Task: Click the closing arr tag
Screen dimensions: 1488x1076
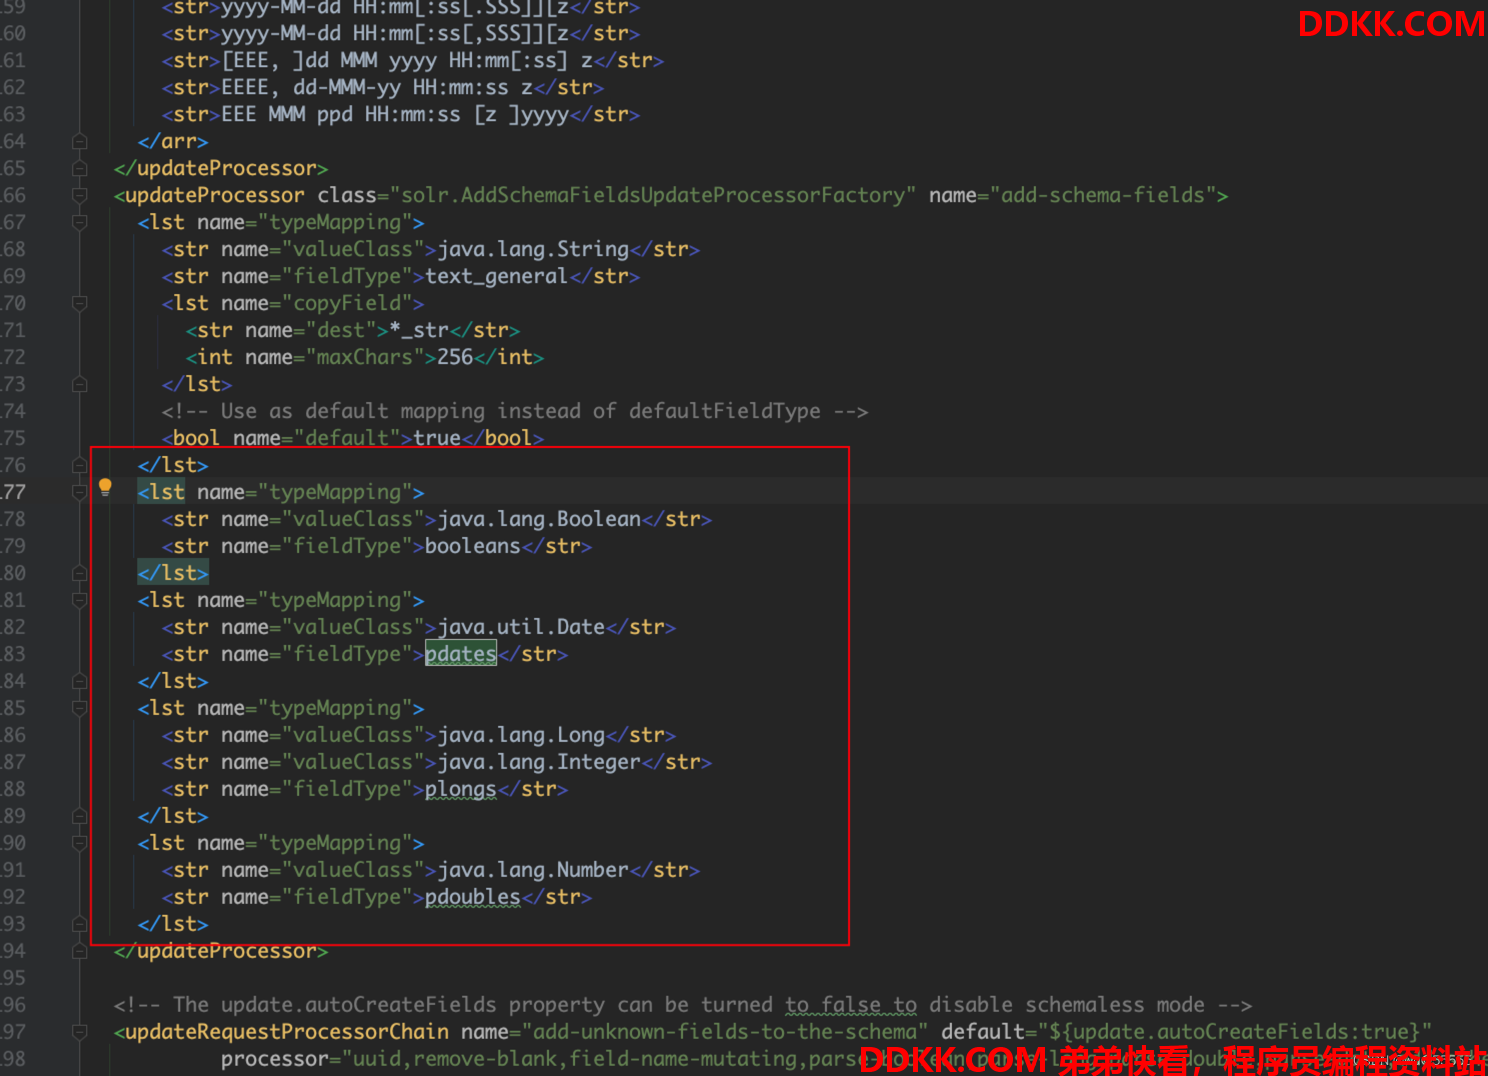Action: [173, 141]
